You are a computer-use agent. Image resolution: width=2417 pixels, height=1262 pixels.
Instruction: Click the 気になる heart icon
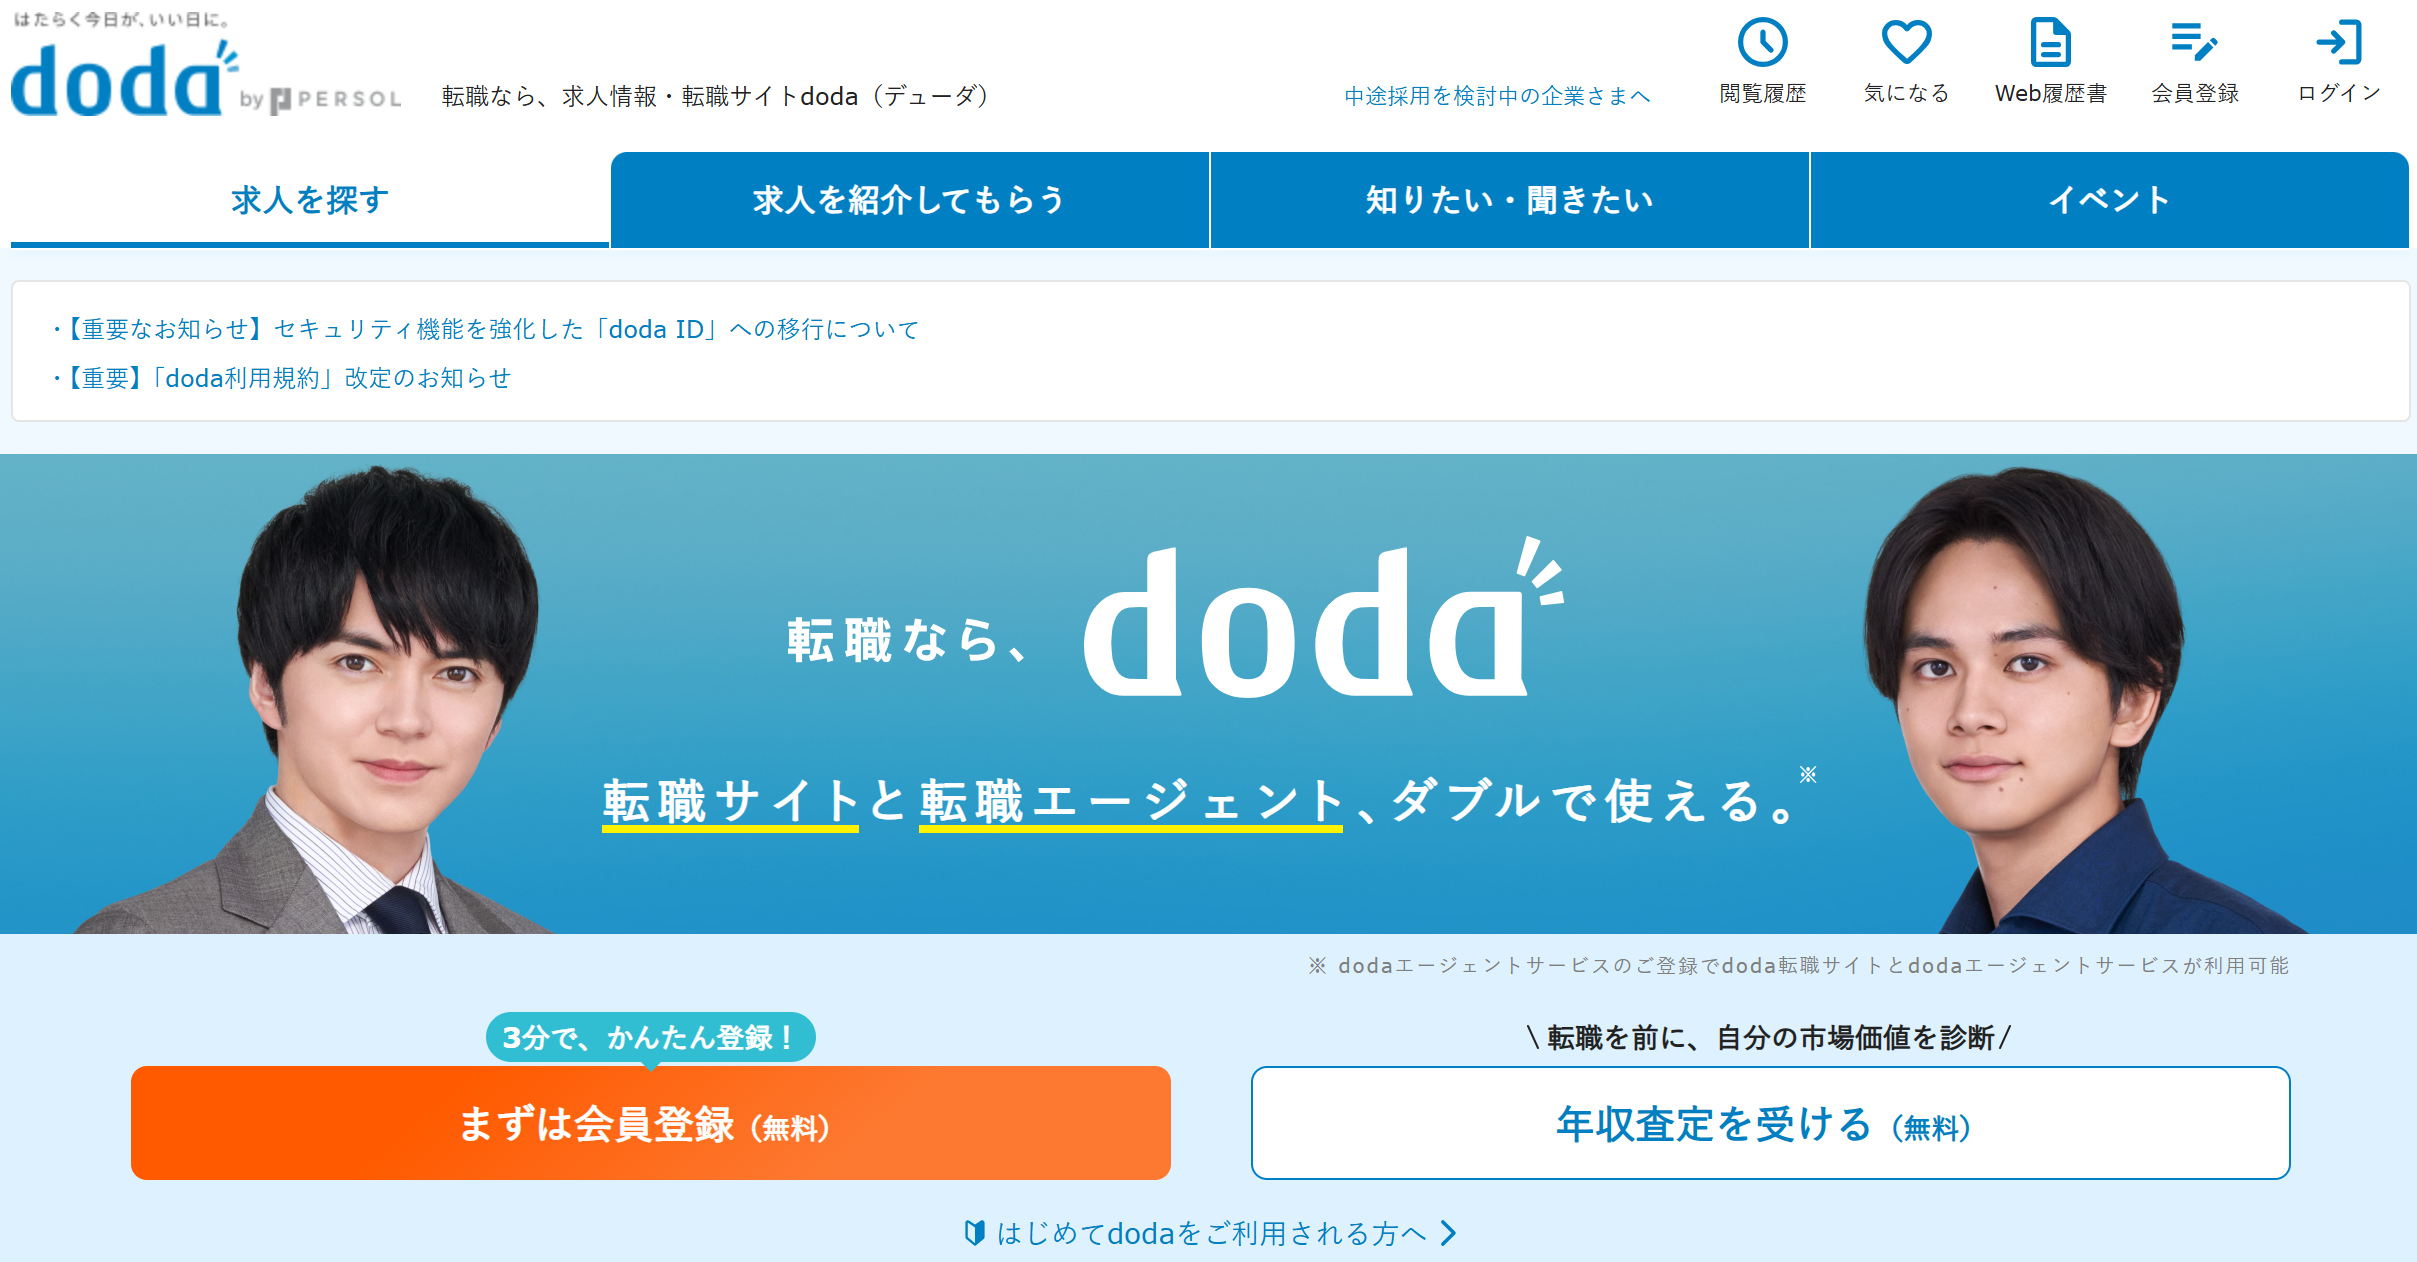coord(1906,43)
